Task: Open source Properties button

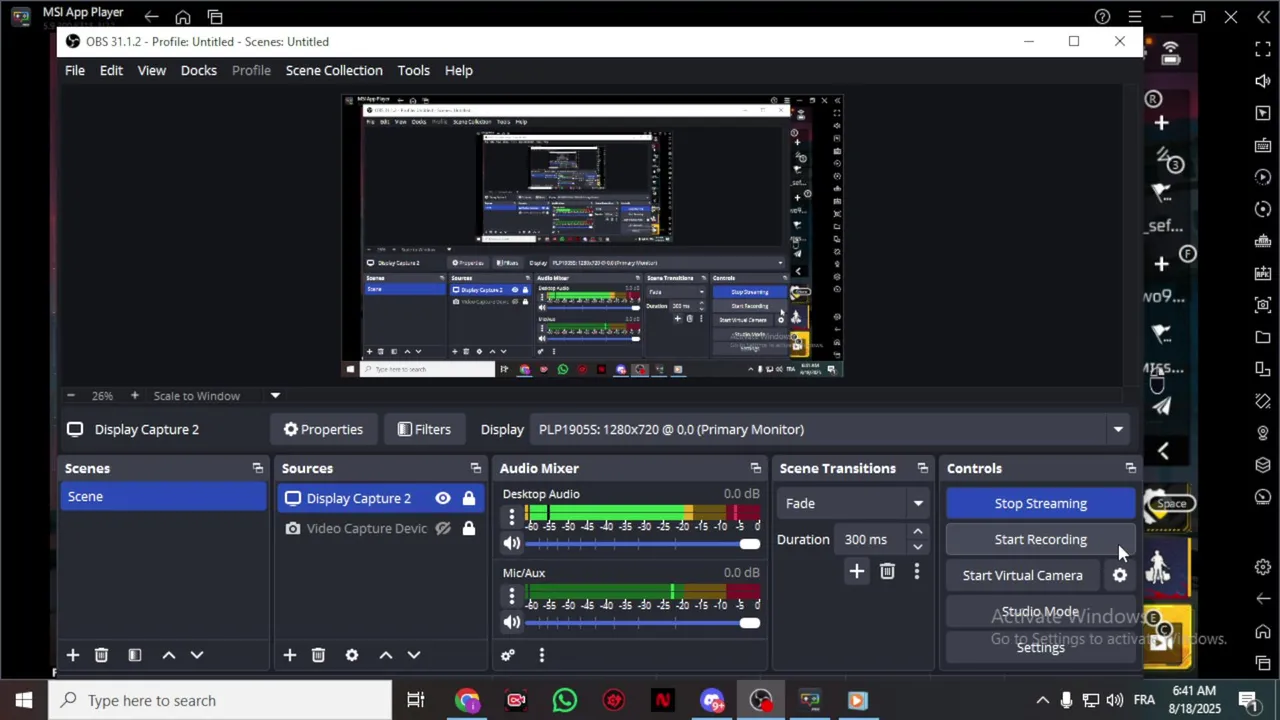Action: click(x=323, y=429)
